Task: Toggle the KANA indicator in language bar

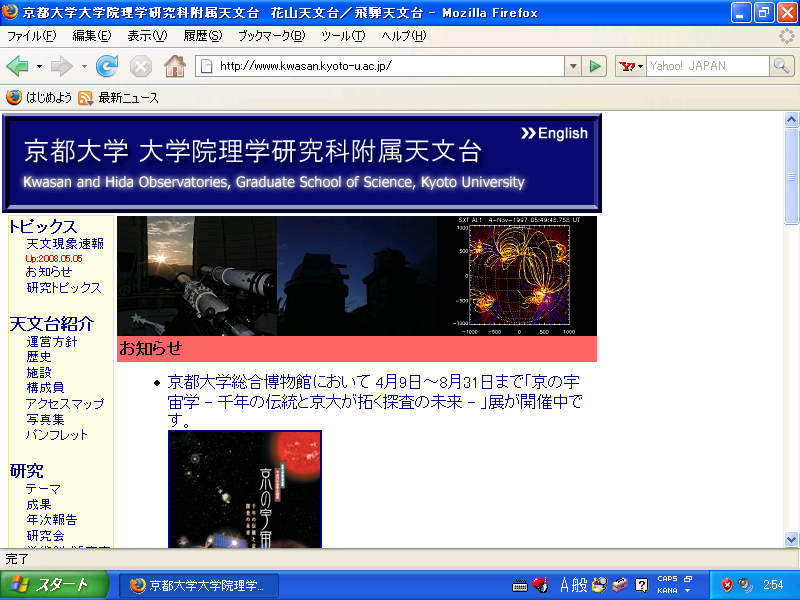Action: coord(667,590)
